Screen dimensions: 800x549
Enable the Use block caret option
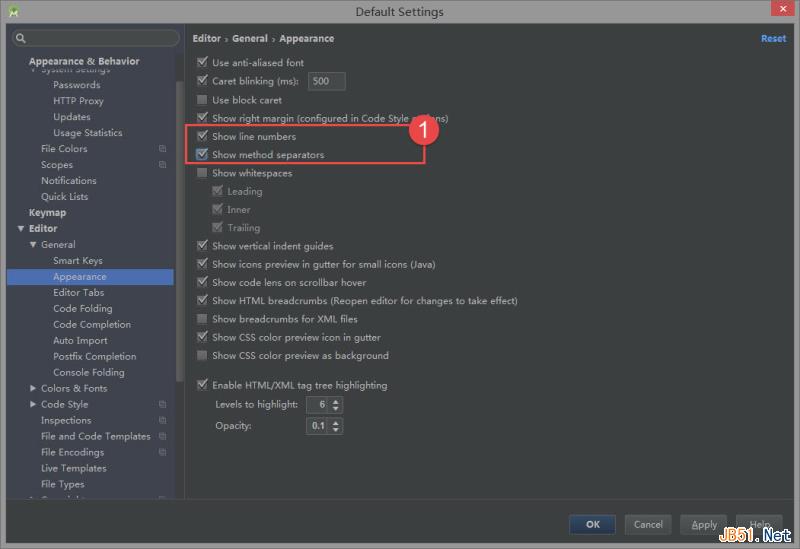coord(203,100)
